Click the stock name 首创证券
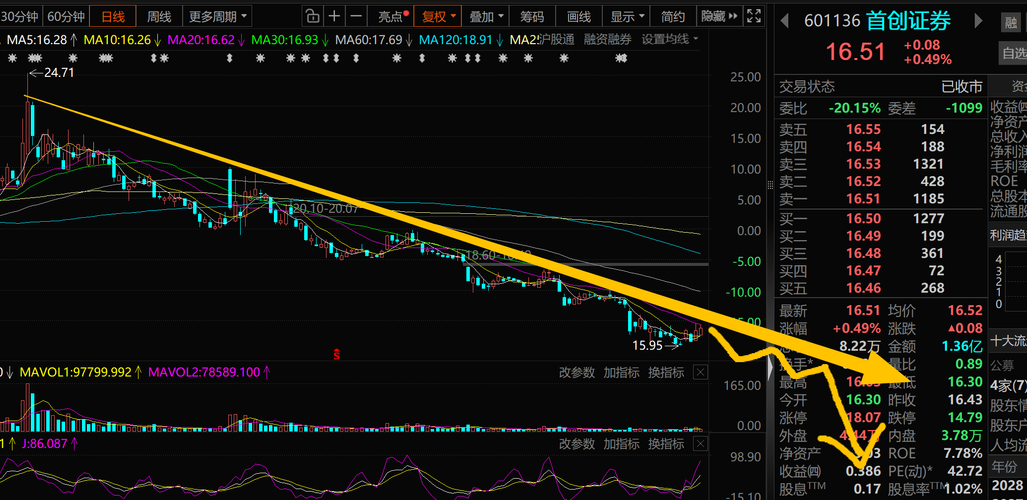Image resolution: width=1027 pixels, height=500 pixels. 908,21
